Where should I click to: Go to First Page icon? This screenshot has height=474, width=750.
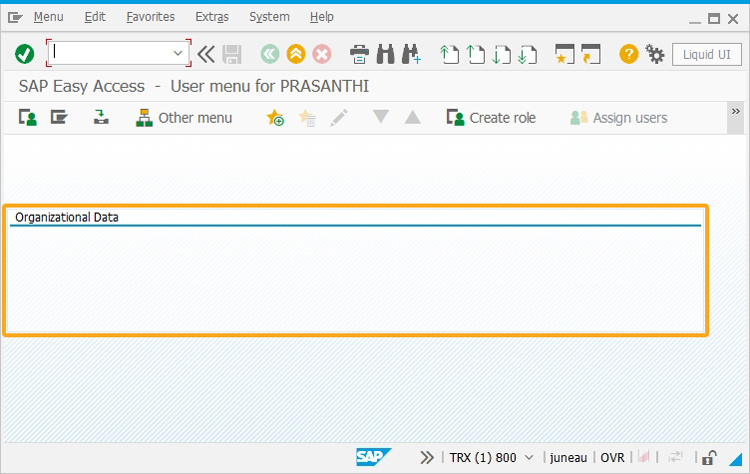[449, 54]
